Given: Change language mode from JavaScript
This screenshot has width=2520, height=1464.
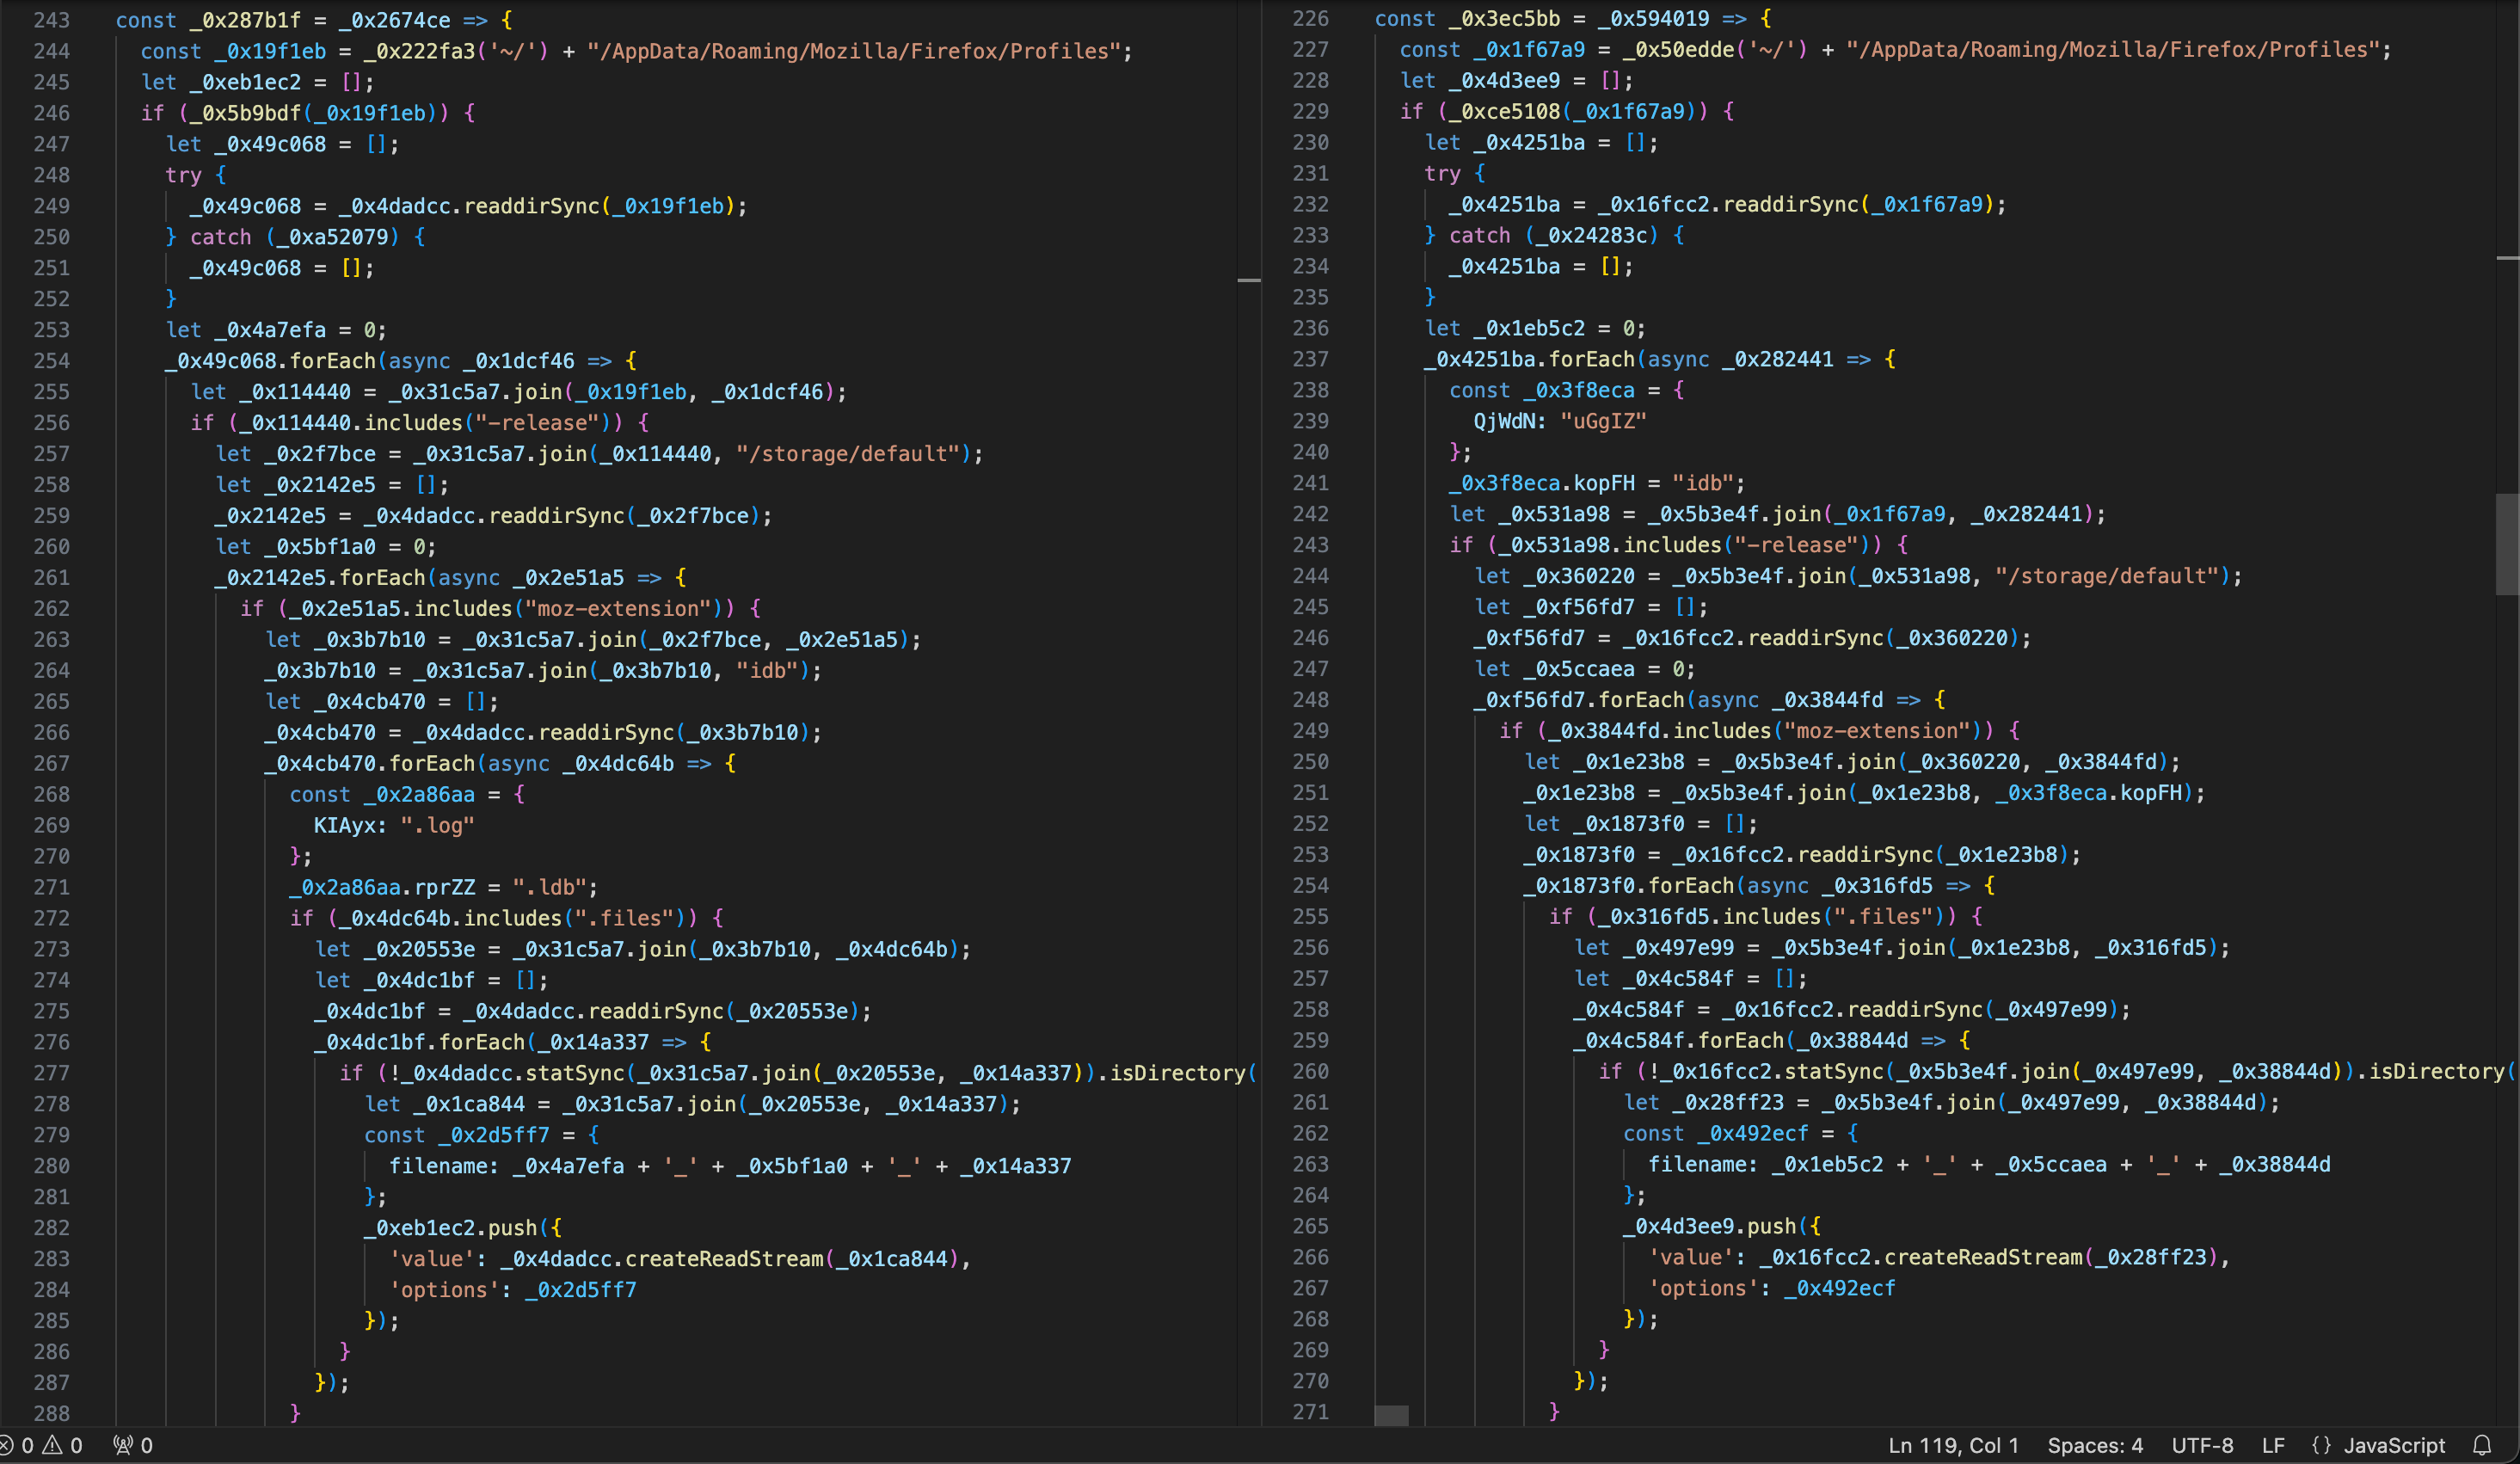Looking at the screenshot, I should point(2394,1445).
